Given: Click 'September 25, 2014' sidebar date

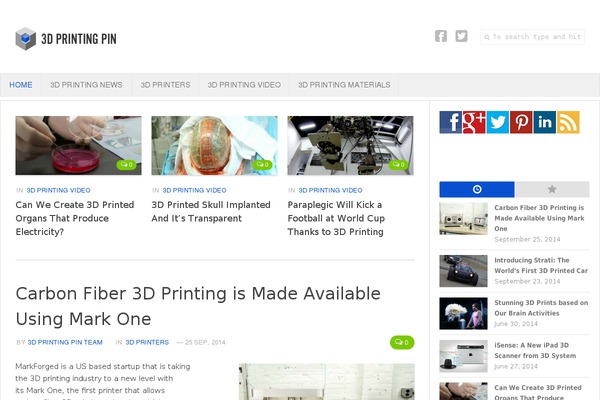Looking at the screenshot, I should point(527,239).
